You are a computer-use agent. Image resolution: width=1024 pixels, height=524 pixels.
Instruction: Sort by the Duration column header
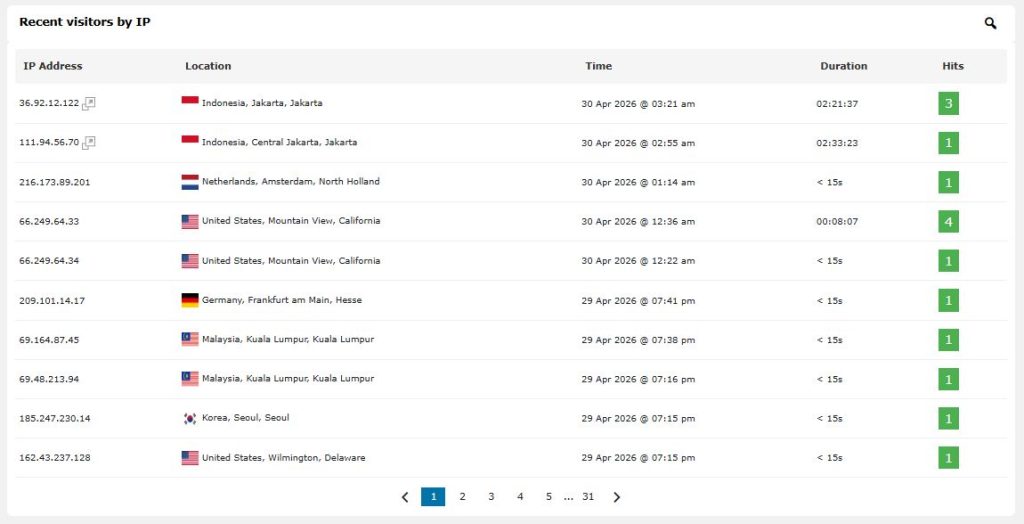[843, 66]
